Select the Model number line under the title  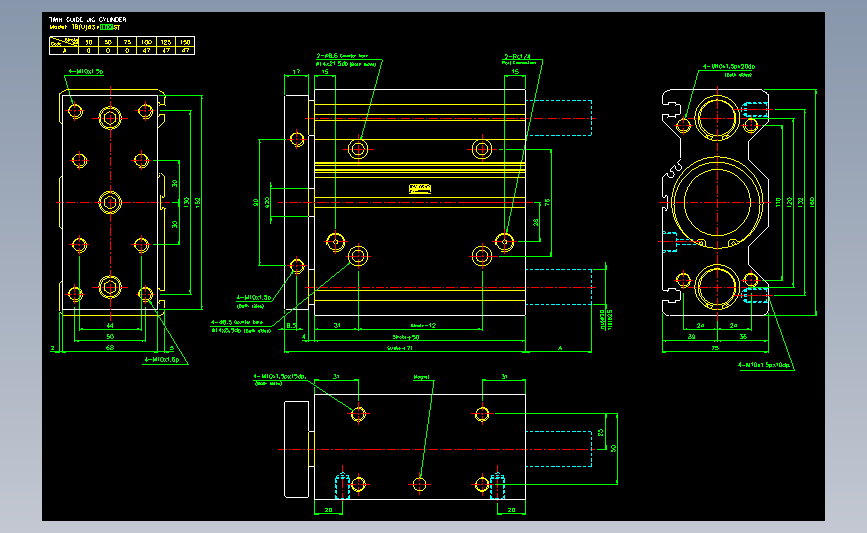[85, 27]
